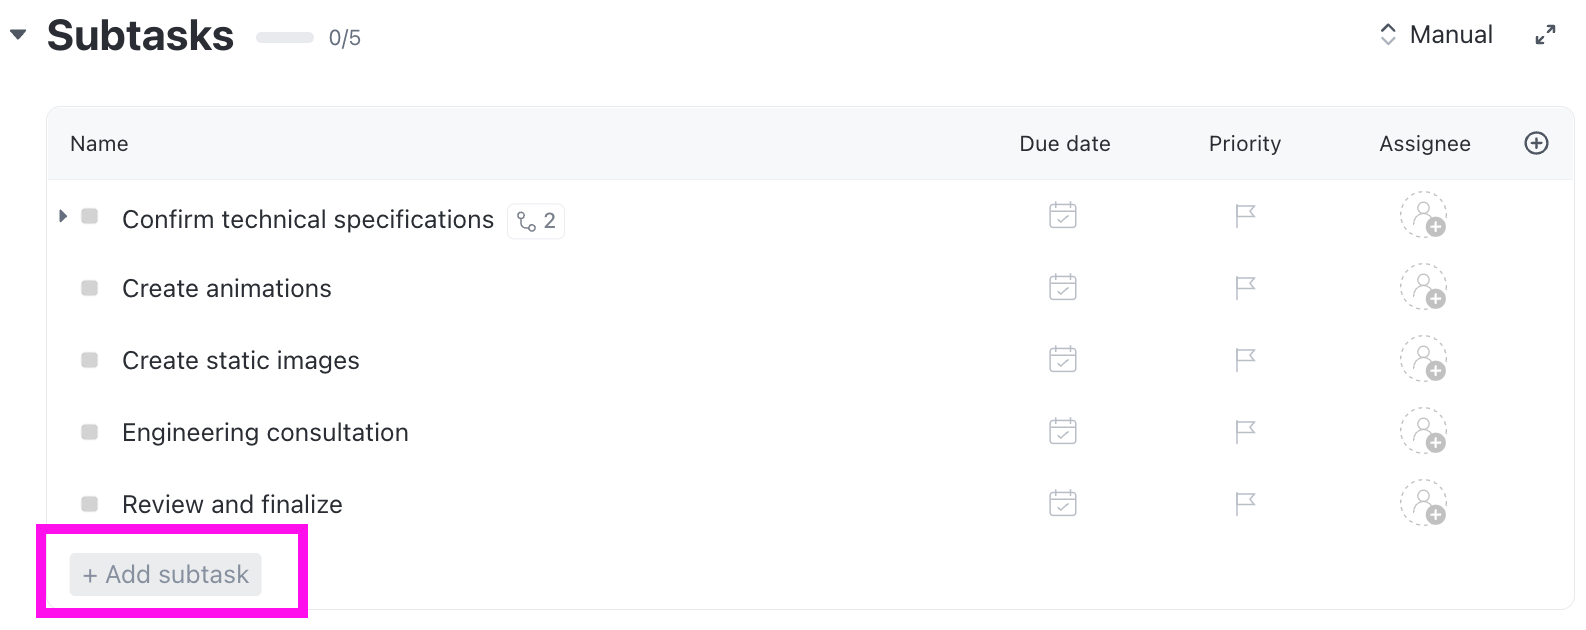
Task: Open the Engineering consultation subtask
Action: click(265, 433)
